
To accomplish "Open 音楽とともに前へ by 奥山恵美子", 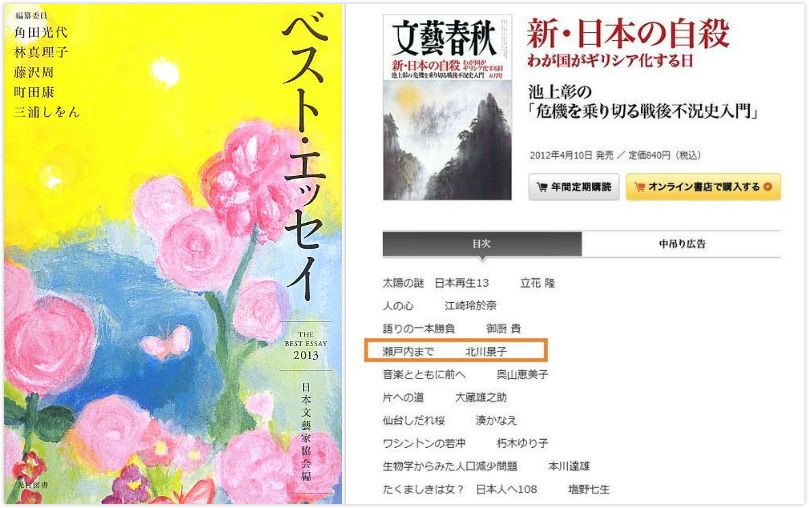I will pyautogui.click(x=465, y=374).
